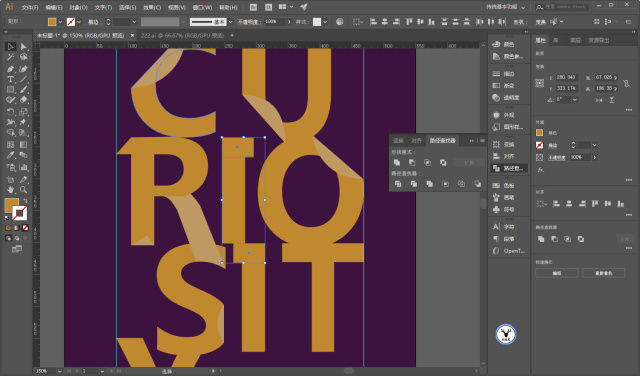The image size is (640, 376).
Task: Click the 编组 Group button
Action: pos(557,273)
